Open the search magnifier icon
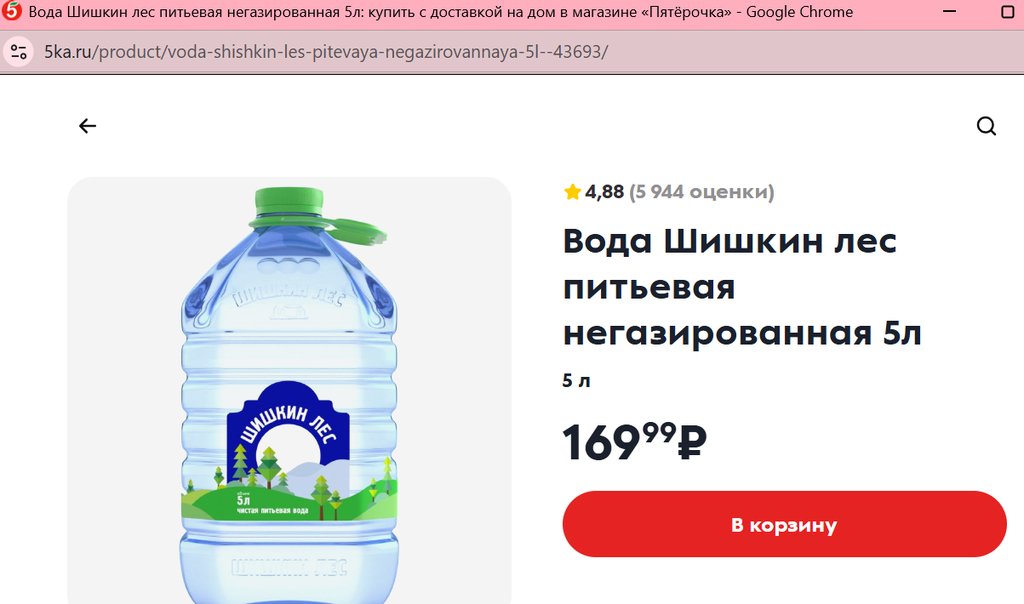Screen dimensions: 1024x604 point(986,125)
